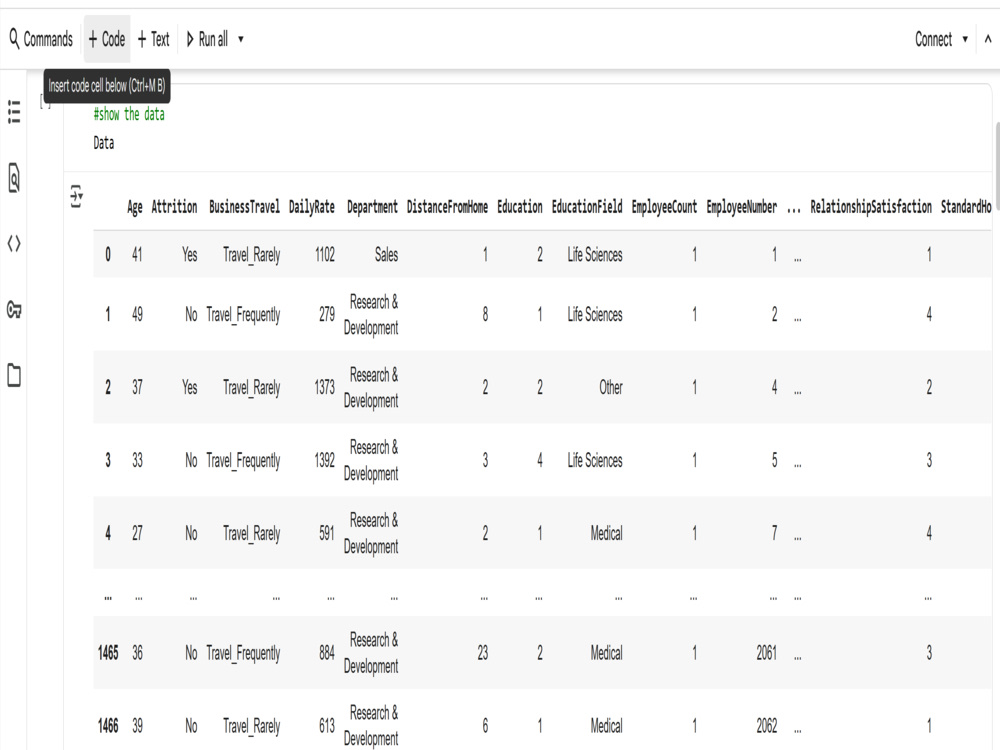The height and width of the screenshot is (750, 1000).
Task: Select the Age column header
Action: click(x=135, y=207)
